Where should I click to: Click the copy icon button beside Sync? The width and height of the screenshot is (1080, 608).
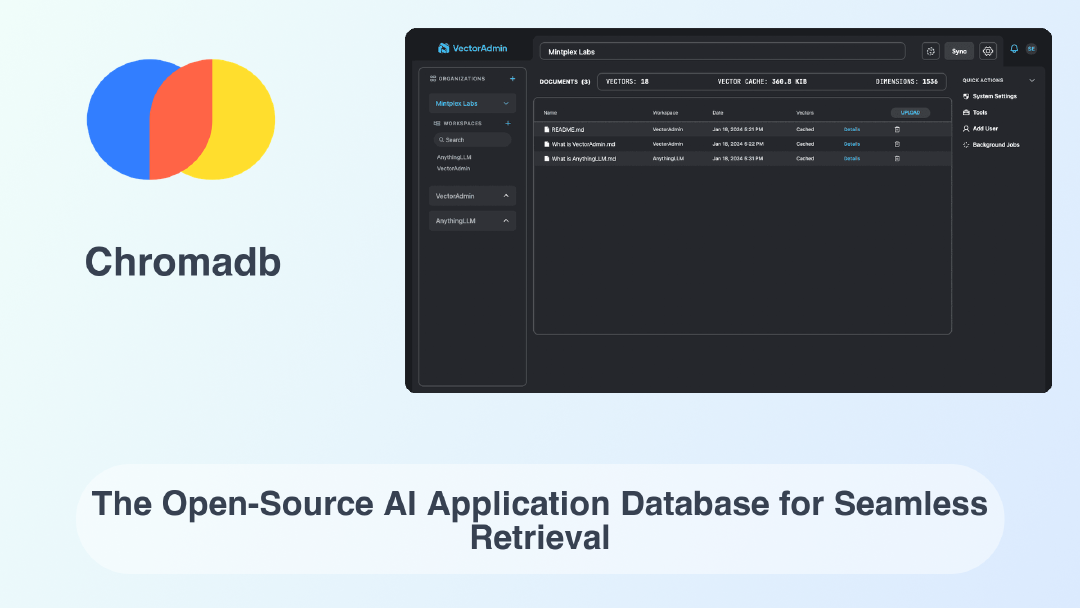tap(931, 51)
